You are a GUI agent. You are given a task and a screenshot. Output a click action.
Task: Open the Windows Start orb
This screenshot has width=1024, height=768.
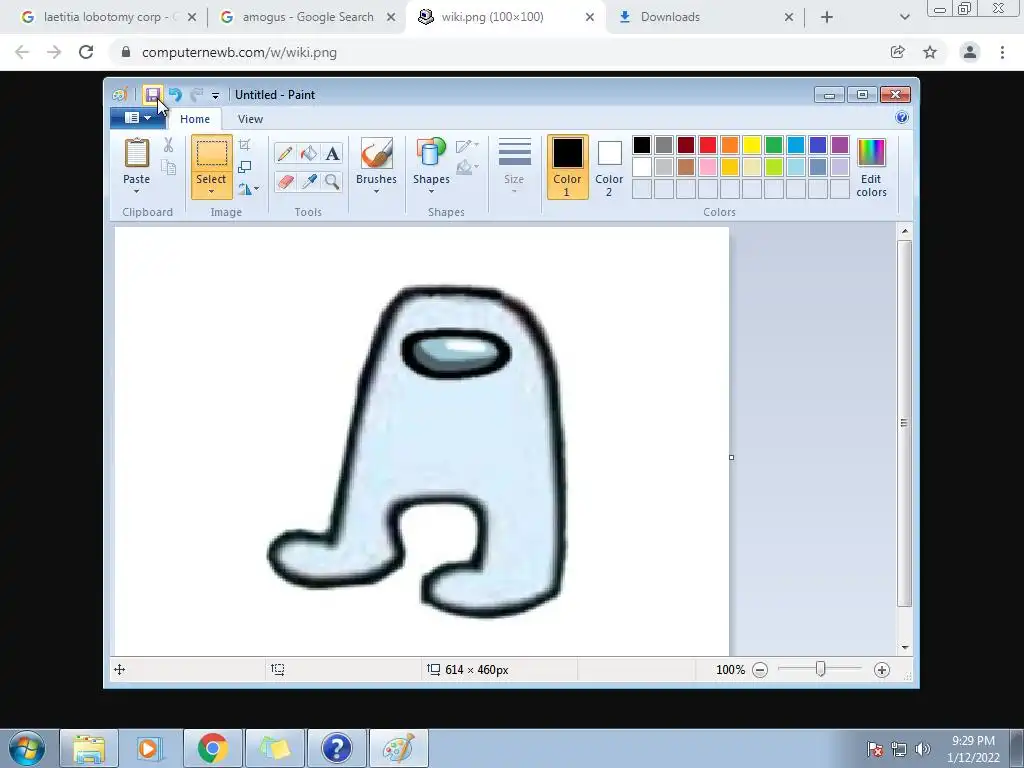click(x=27, y=748)
